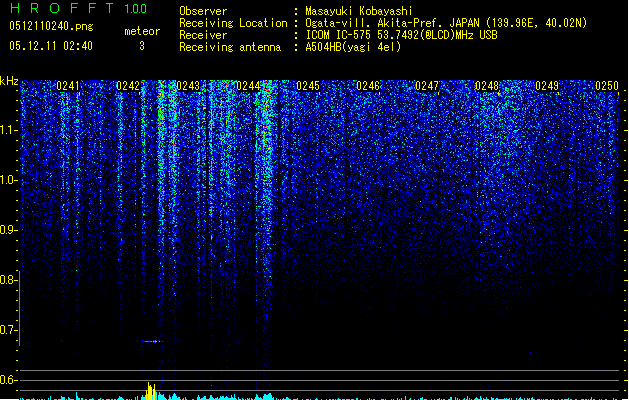
Task: Click the Receiving Location field label
Action: pyautogui.click(x=233, y=23)
